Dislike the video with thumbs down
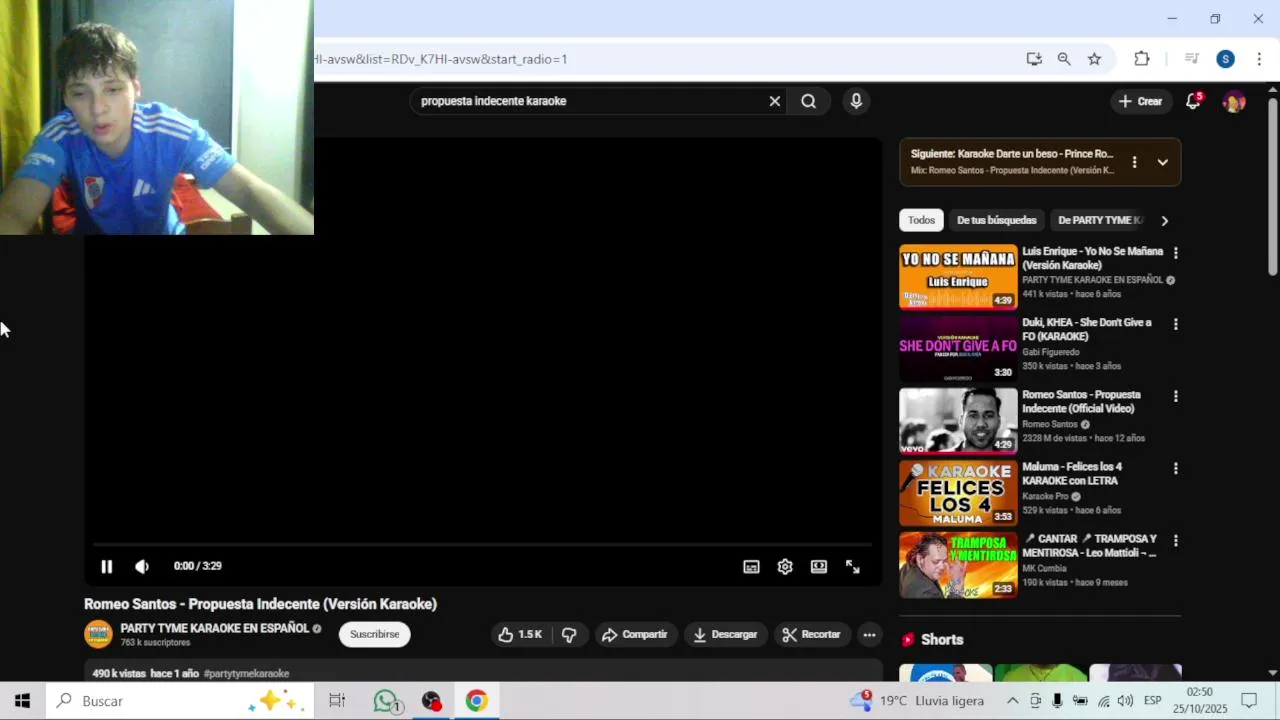Viewport: 1280px width, 720px height. coord(569,634)
